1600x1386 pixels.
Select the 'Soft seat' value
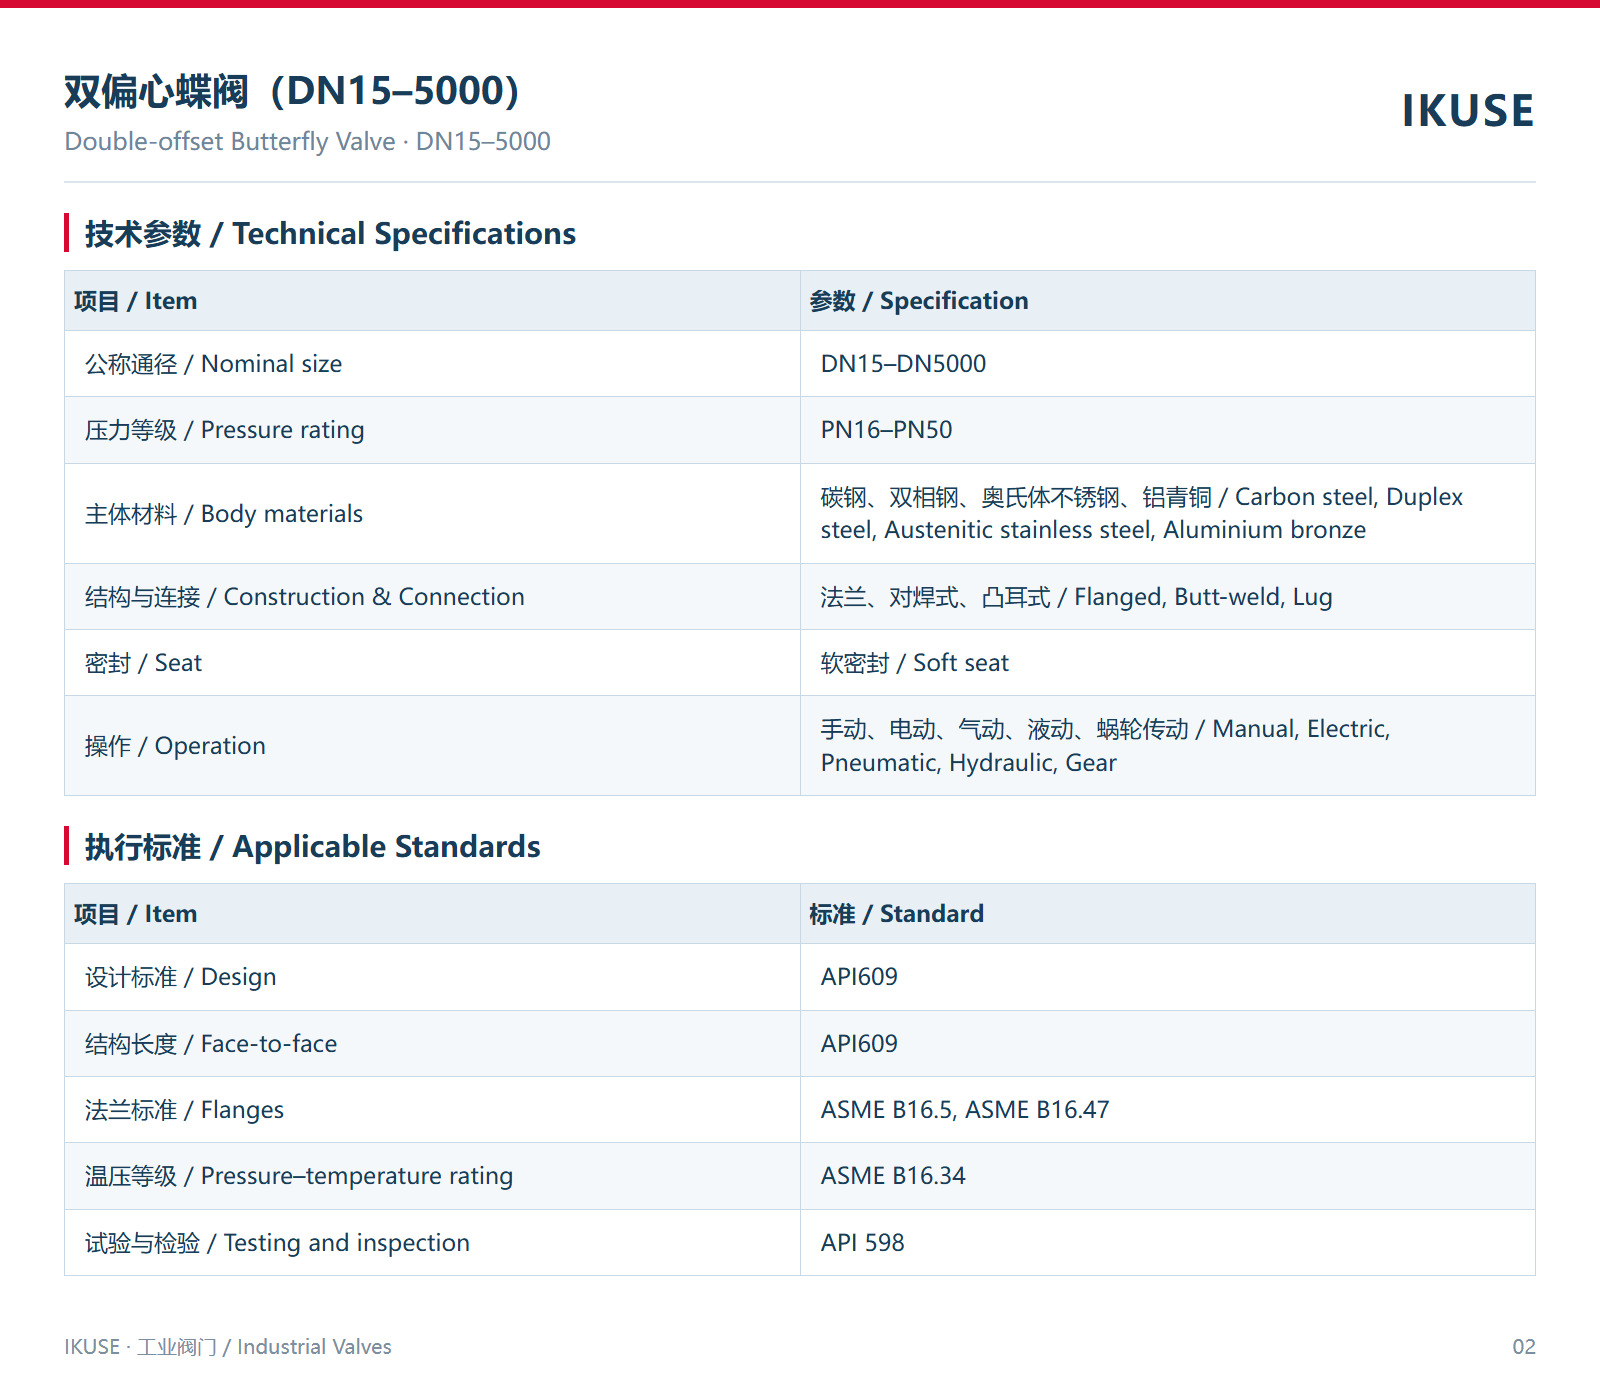[914, 663]
